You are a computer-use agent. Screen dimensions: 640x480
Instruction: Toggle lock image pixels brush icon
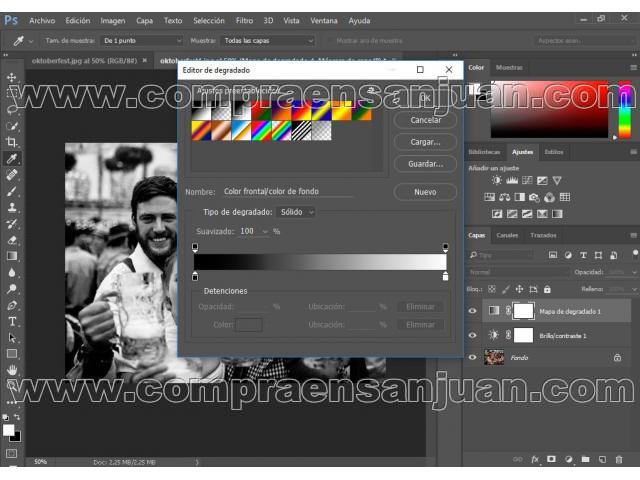coord(506,289)
